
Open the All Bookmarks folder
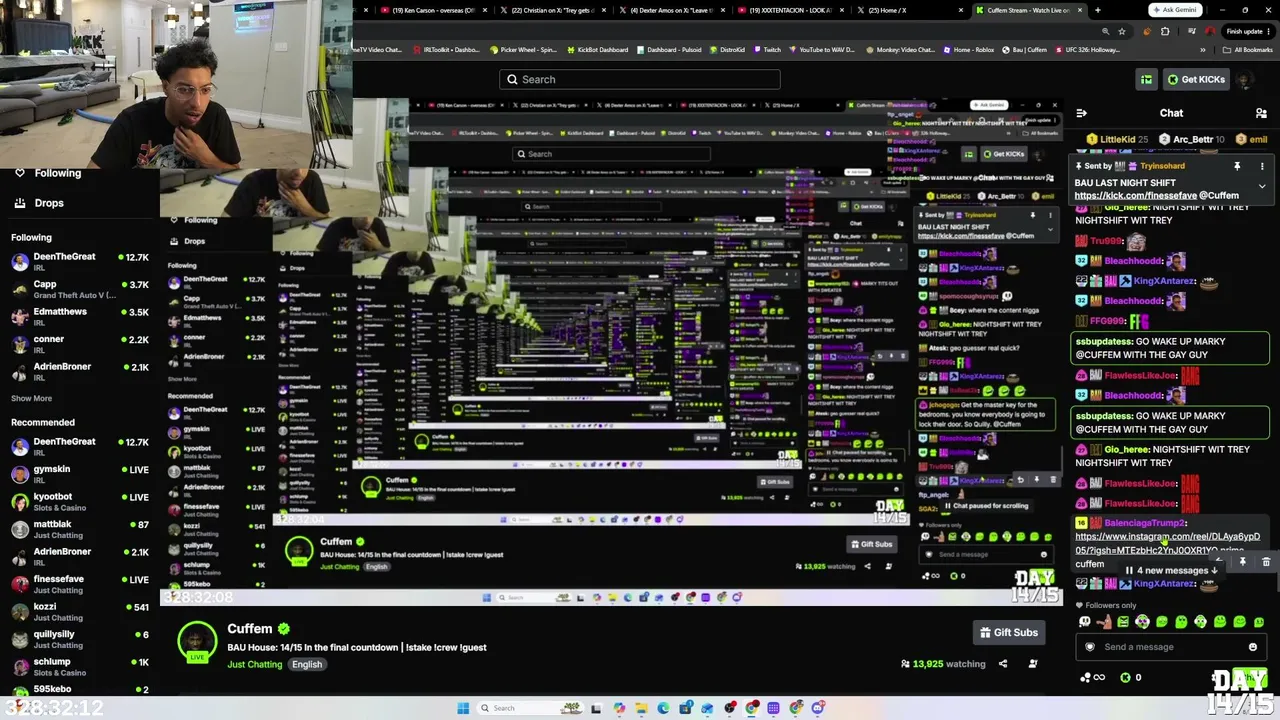(1247, 50)
